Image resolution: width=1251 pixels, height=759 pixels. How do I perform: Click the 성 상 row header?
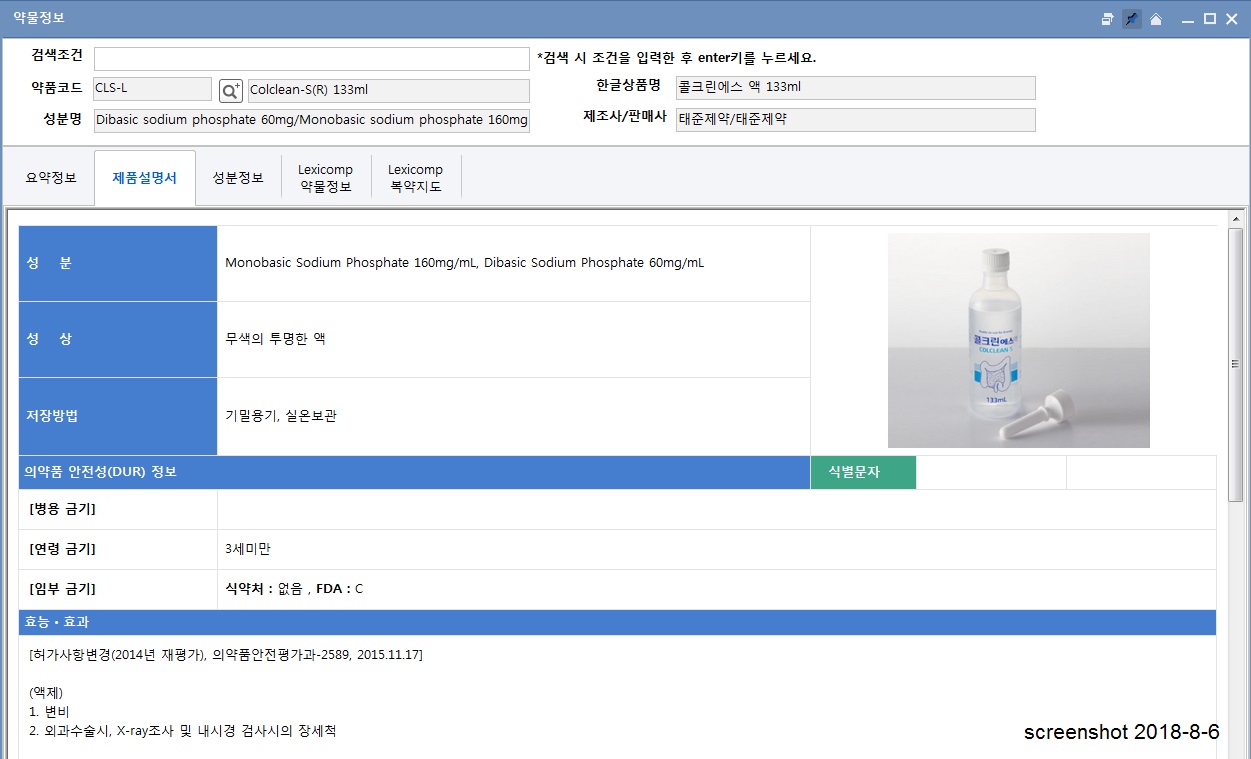click(118, 340)
